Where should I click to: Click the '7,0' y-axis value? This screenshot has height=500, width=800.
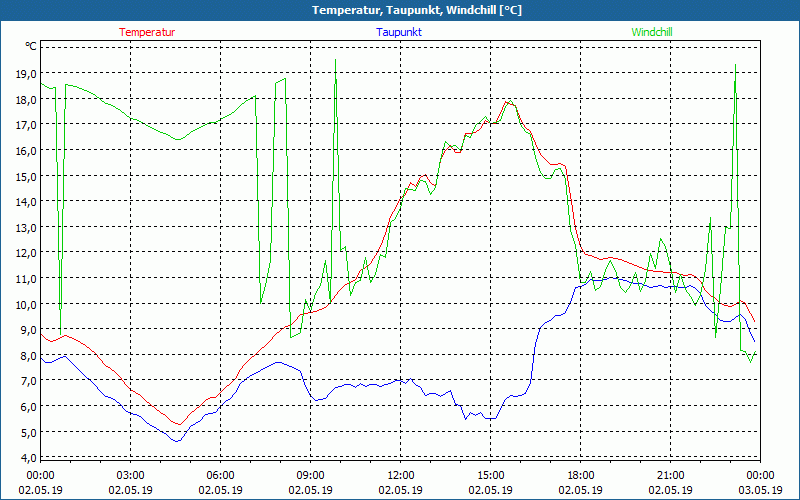point(29,381)
